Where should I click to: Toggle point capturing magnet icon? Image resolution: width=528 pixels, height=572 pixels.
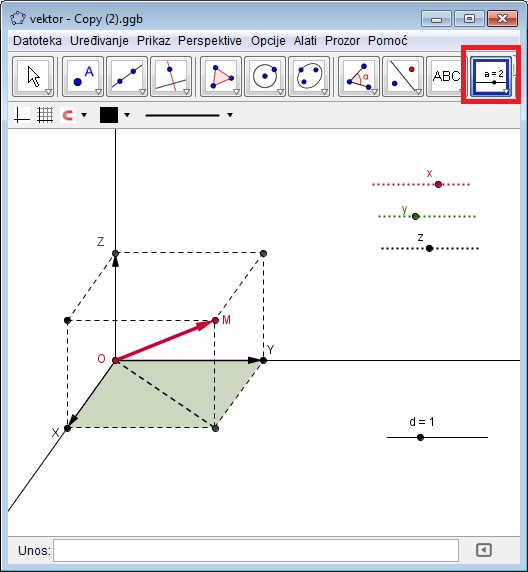[x=68, y=115]
